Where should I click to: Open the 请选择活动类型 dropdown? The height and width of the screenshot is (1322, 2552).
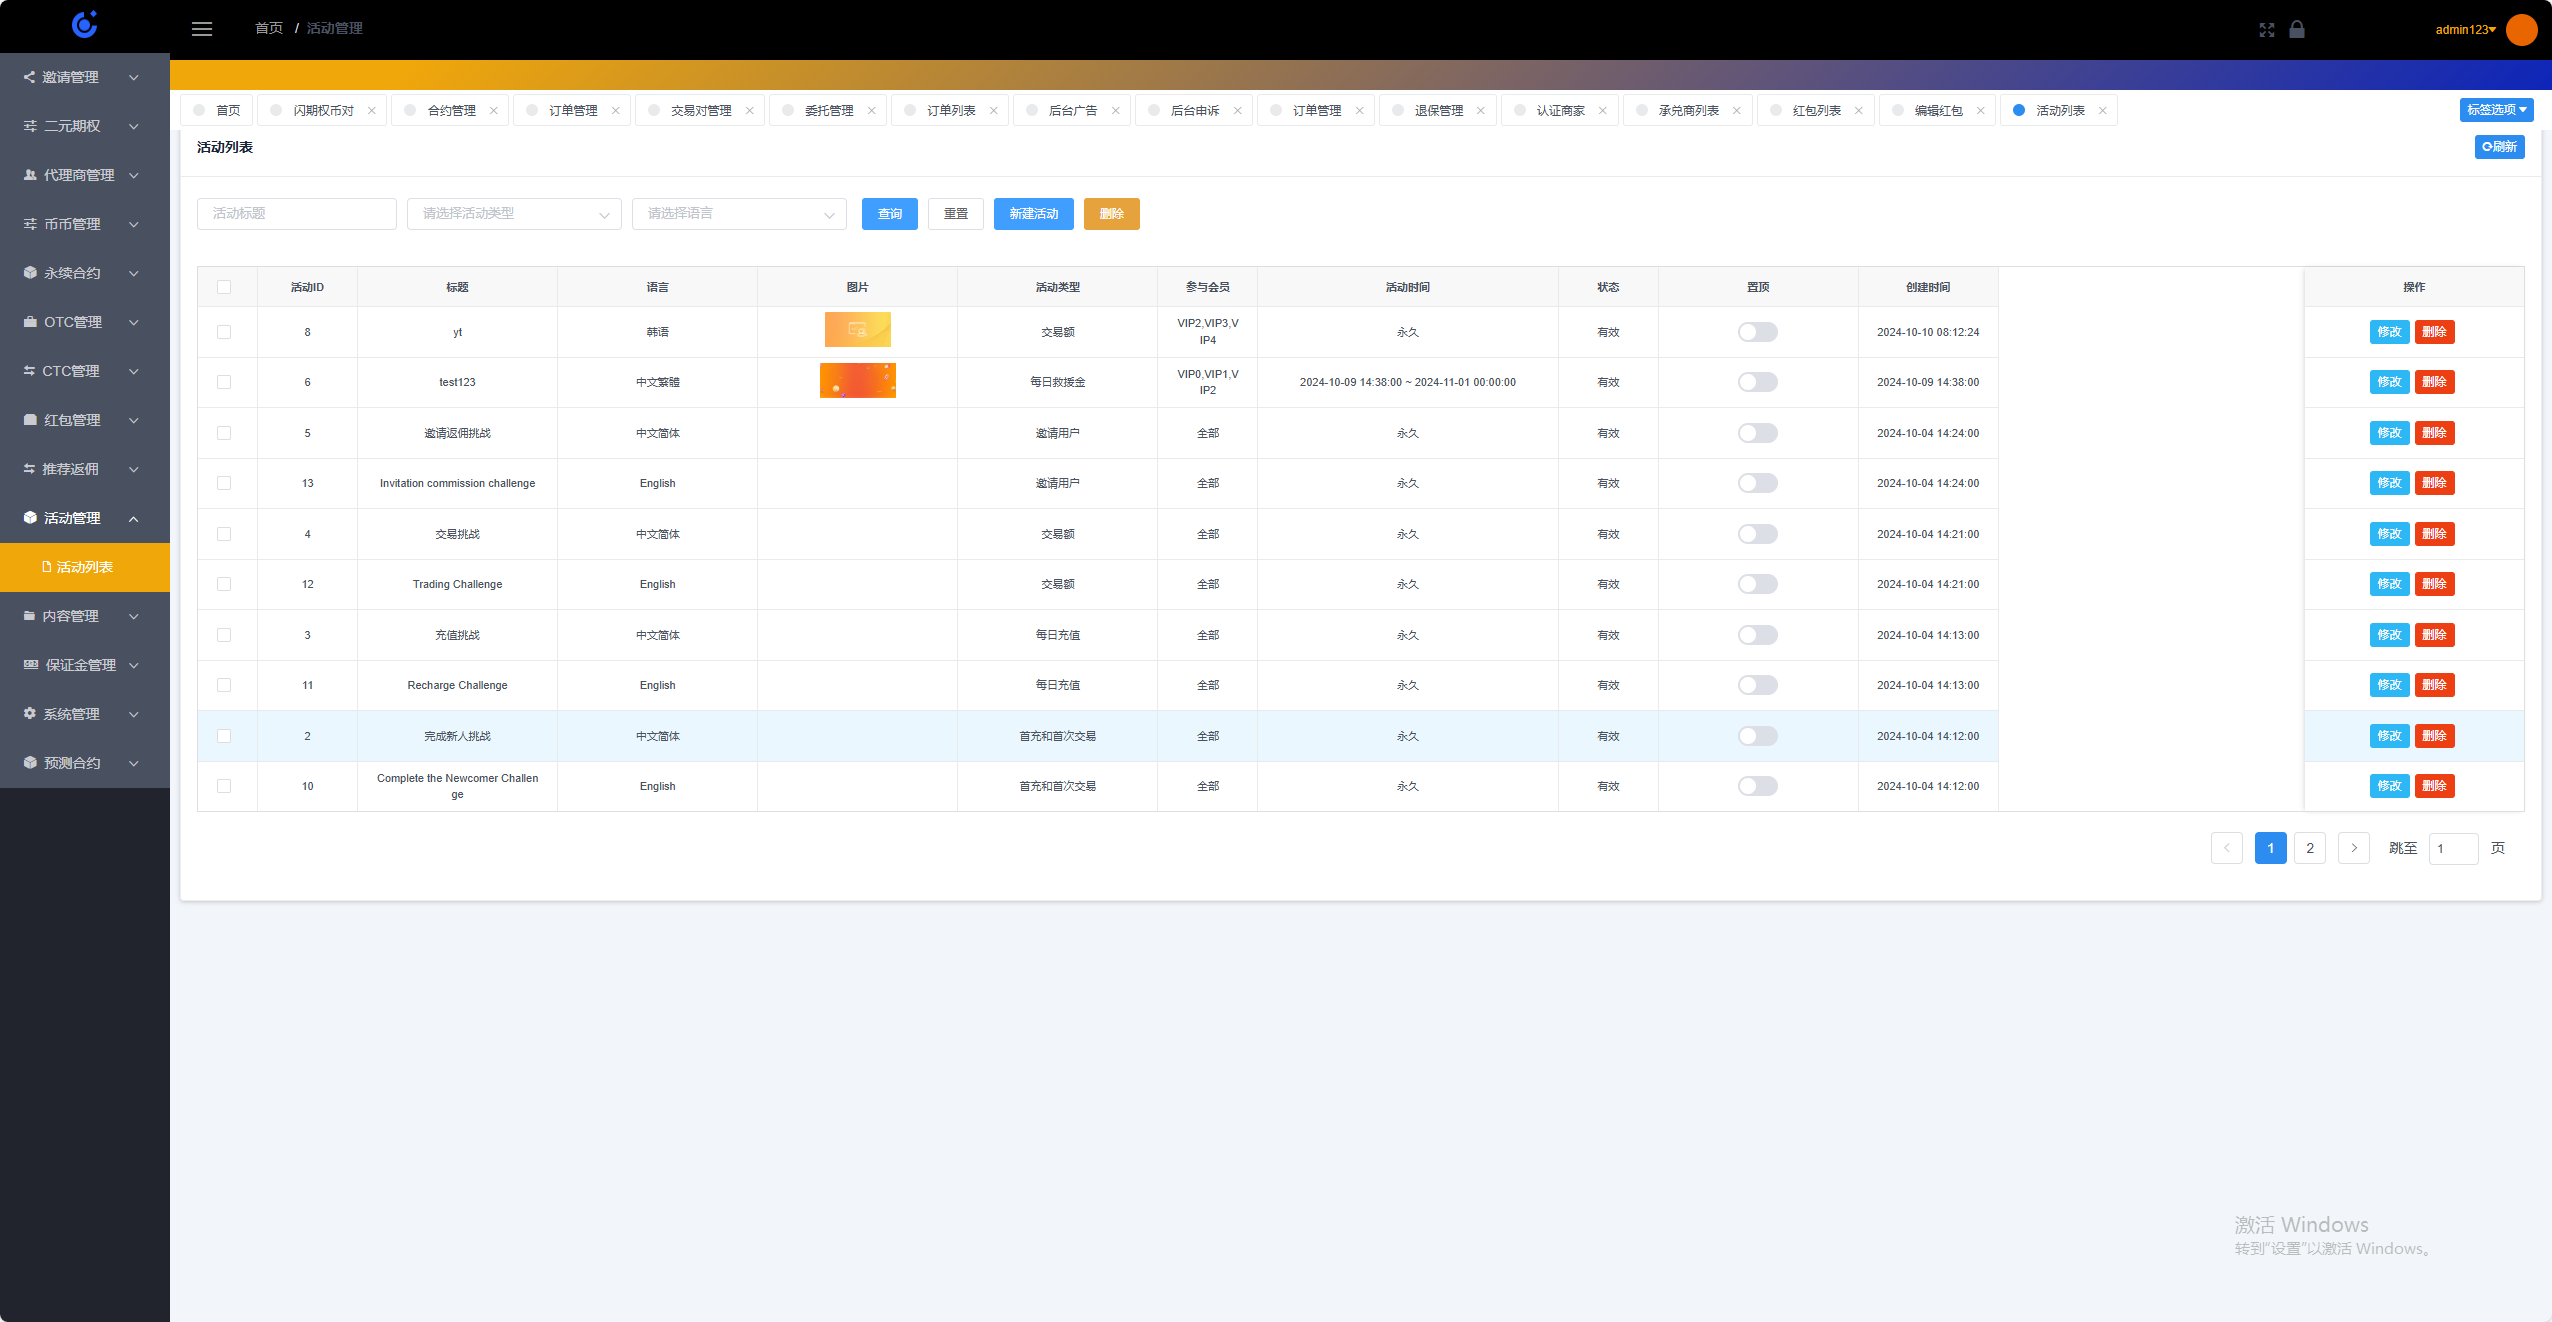pyautogui.click(x=514, y=214)
